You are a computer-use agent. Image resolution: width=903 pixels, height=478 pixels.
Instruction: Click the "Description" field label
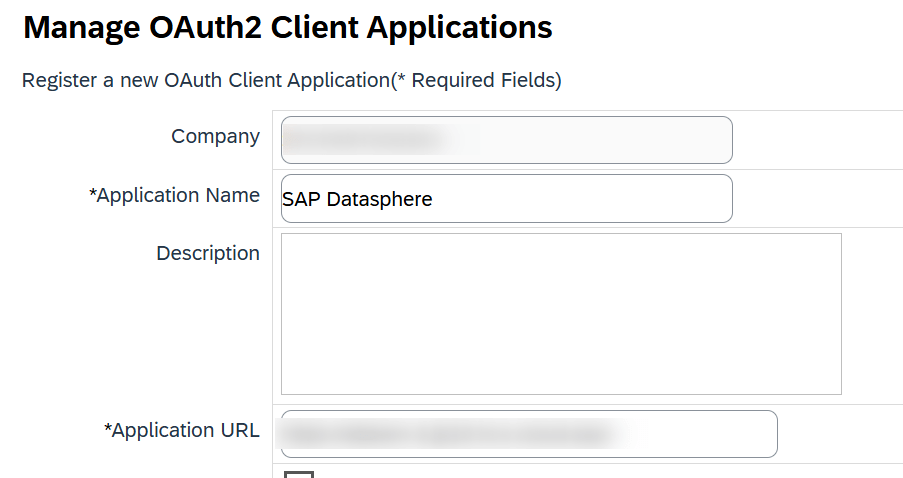[207, 254]
